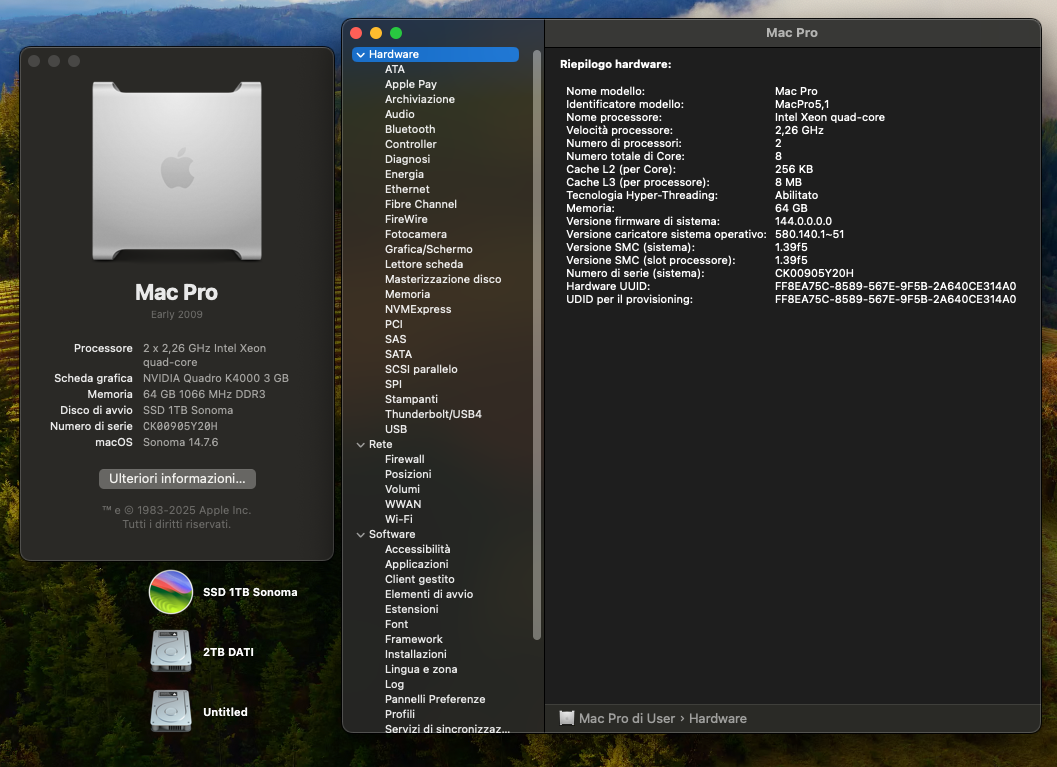The image size is (1057, 767).
Task: Select the SAS entry
Action: pyautogui.click(x=396, y=339)
